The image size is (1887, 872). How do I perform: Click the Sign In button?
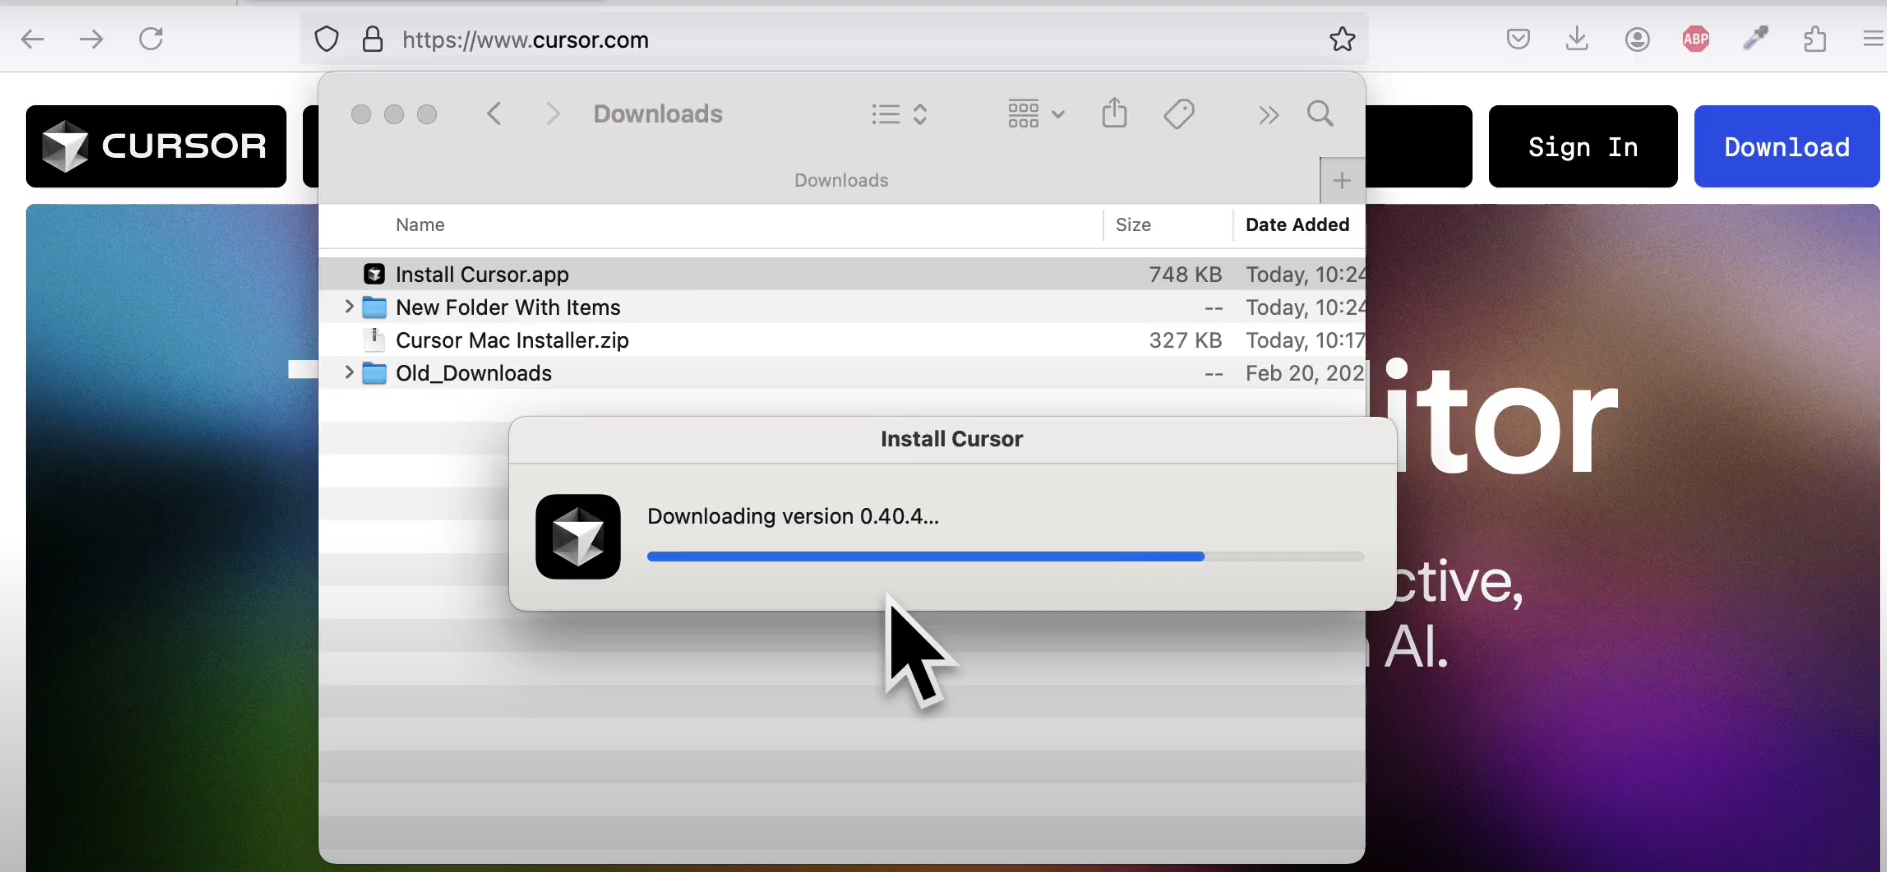click(1583, 147)
